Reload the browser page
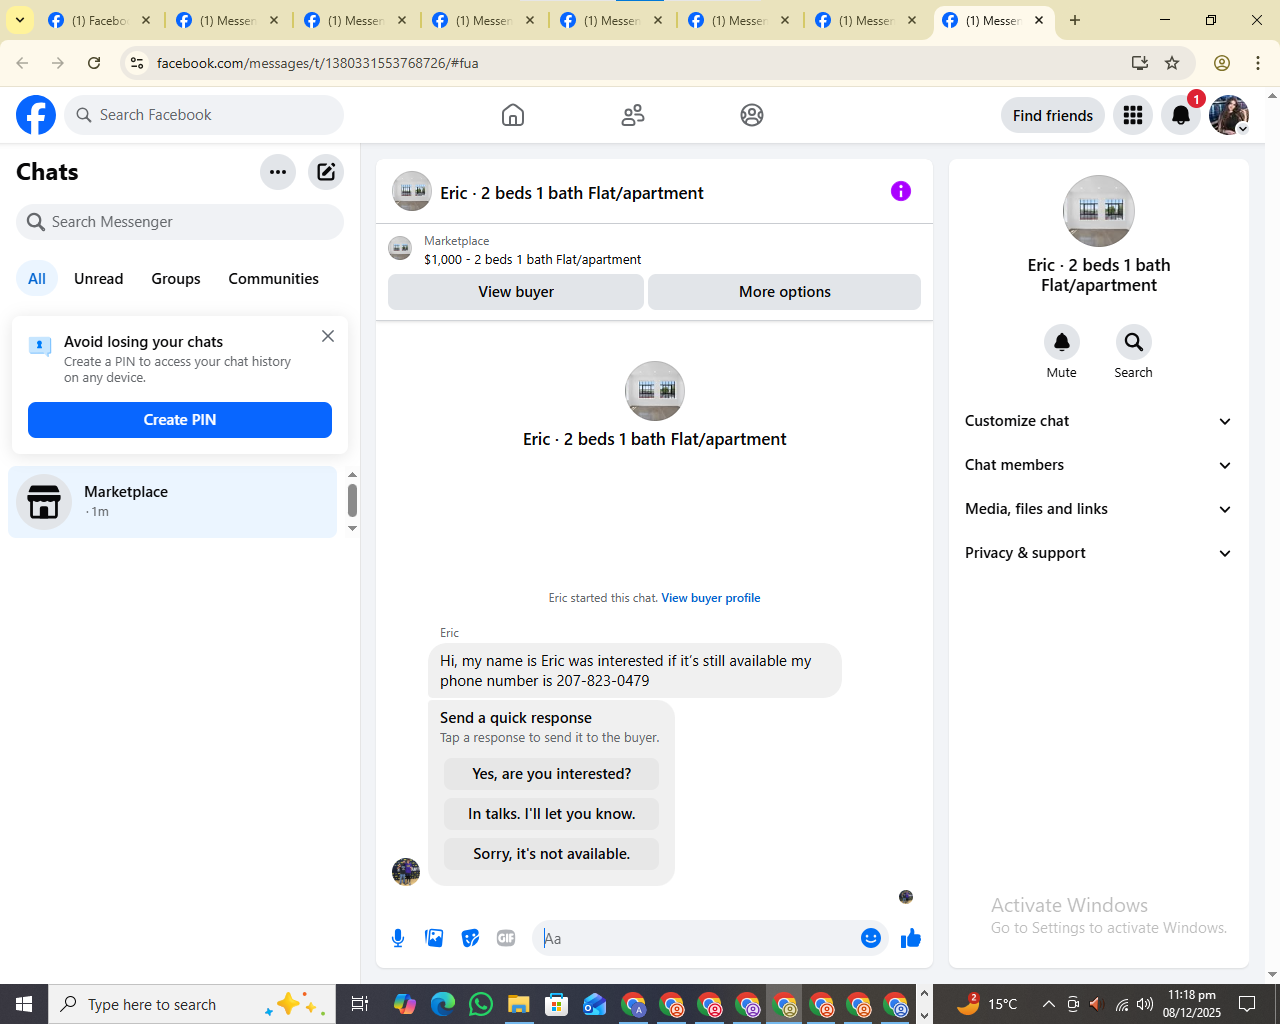 94,63
